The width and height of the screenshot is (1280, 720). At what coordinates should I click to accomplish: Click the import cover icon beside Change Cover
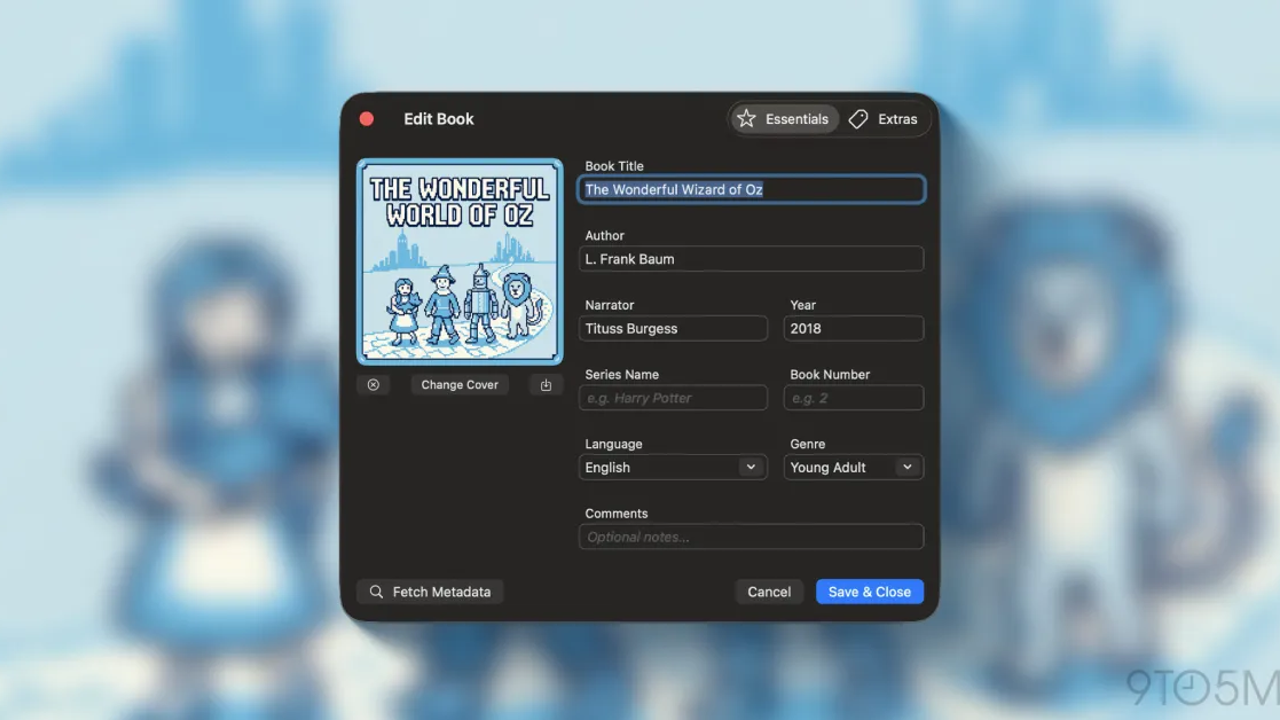pyautogui.click(x=545, y=384)
